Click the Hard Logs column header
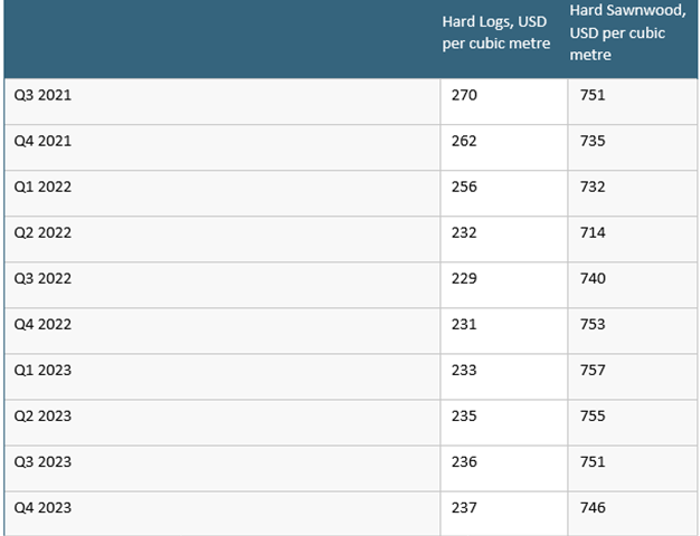The width and height of the screenshot is (700, 536). pyautogui.click(x=496, y=33)
